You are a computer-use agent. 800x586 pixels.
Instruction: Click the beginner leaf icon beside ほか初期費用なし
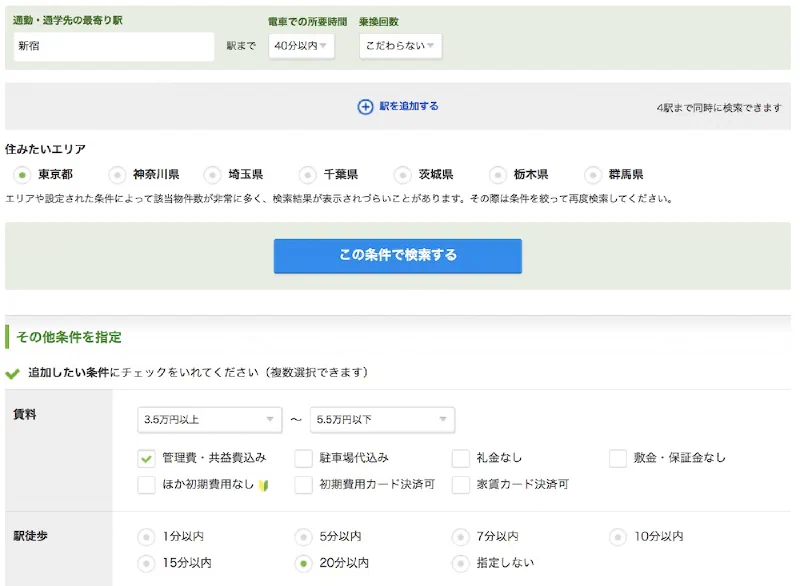click(263, 486)
